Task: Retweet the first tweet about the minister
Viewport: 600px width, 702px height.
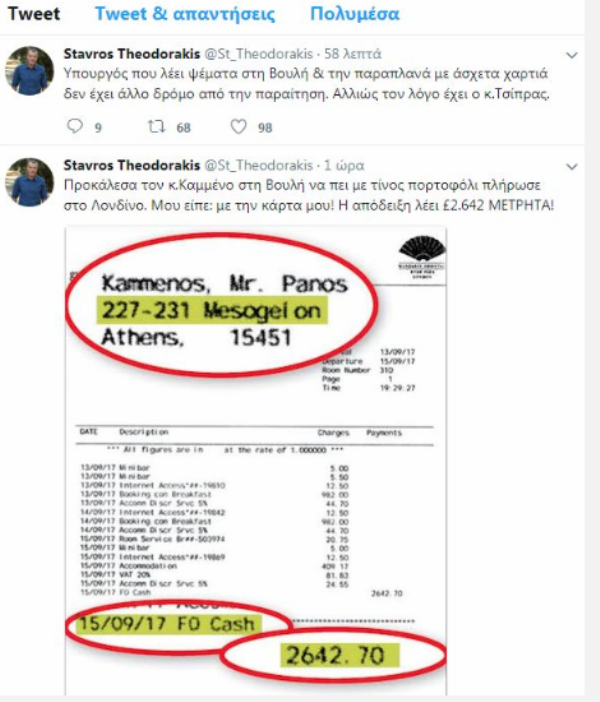Action: coord(156,127)
